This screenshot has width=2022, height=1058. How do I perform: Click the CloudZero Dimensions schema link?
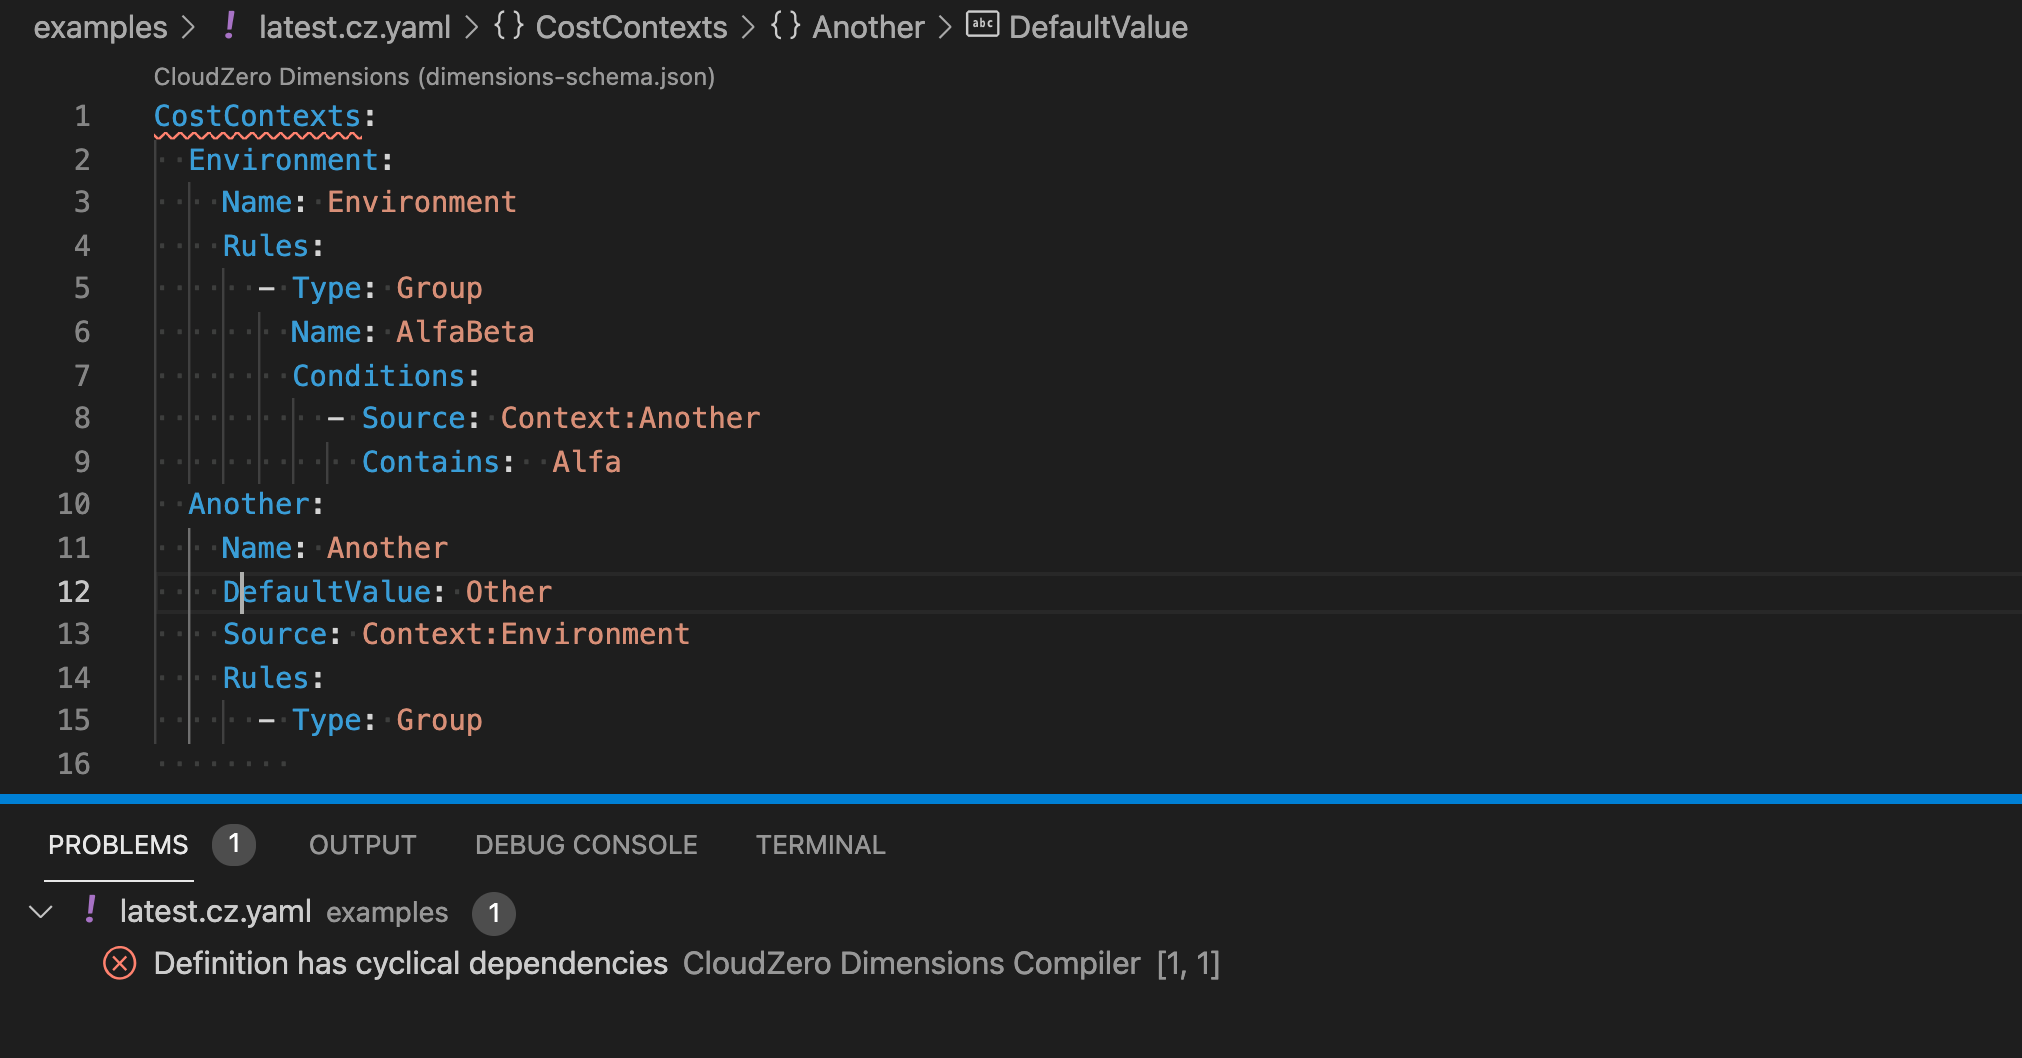pos(434,77)
